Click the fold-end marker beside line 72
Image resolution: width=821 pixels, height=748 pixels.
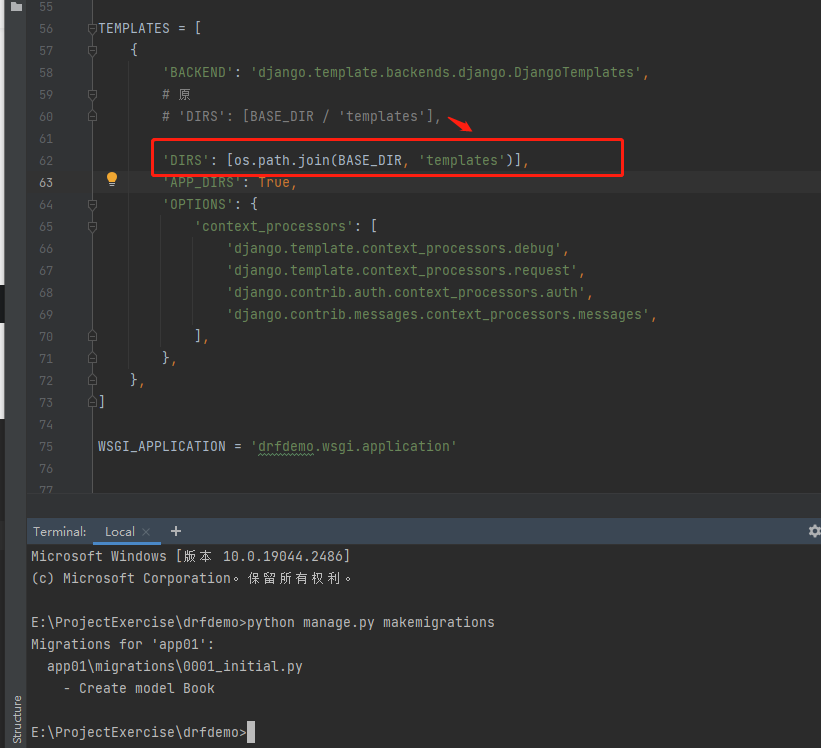point(91,380)
